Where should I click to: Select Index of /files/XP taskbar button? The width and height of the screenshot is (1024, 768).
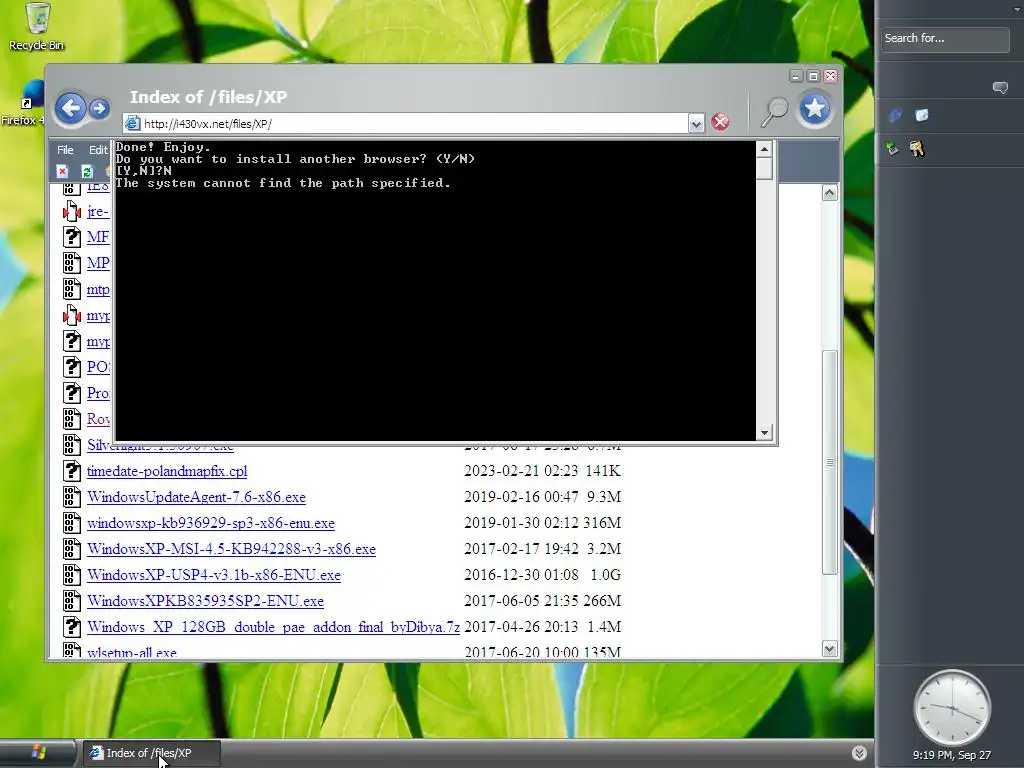coord(151,753)
